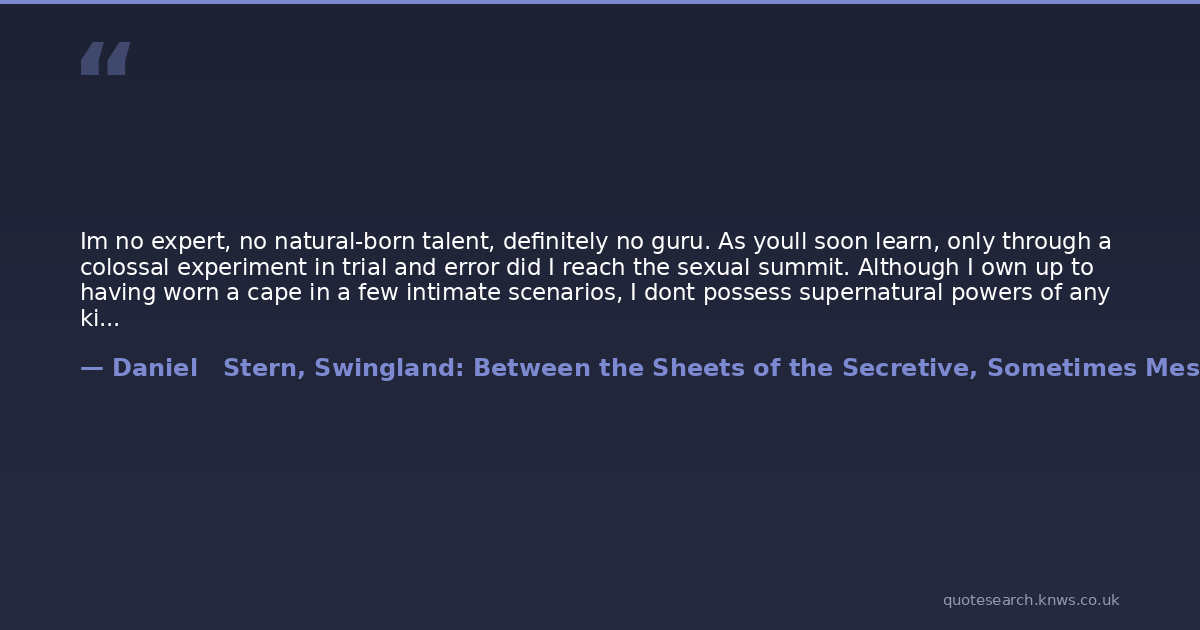Click the words having worn a cape

click(174, 293)
